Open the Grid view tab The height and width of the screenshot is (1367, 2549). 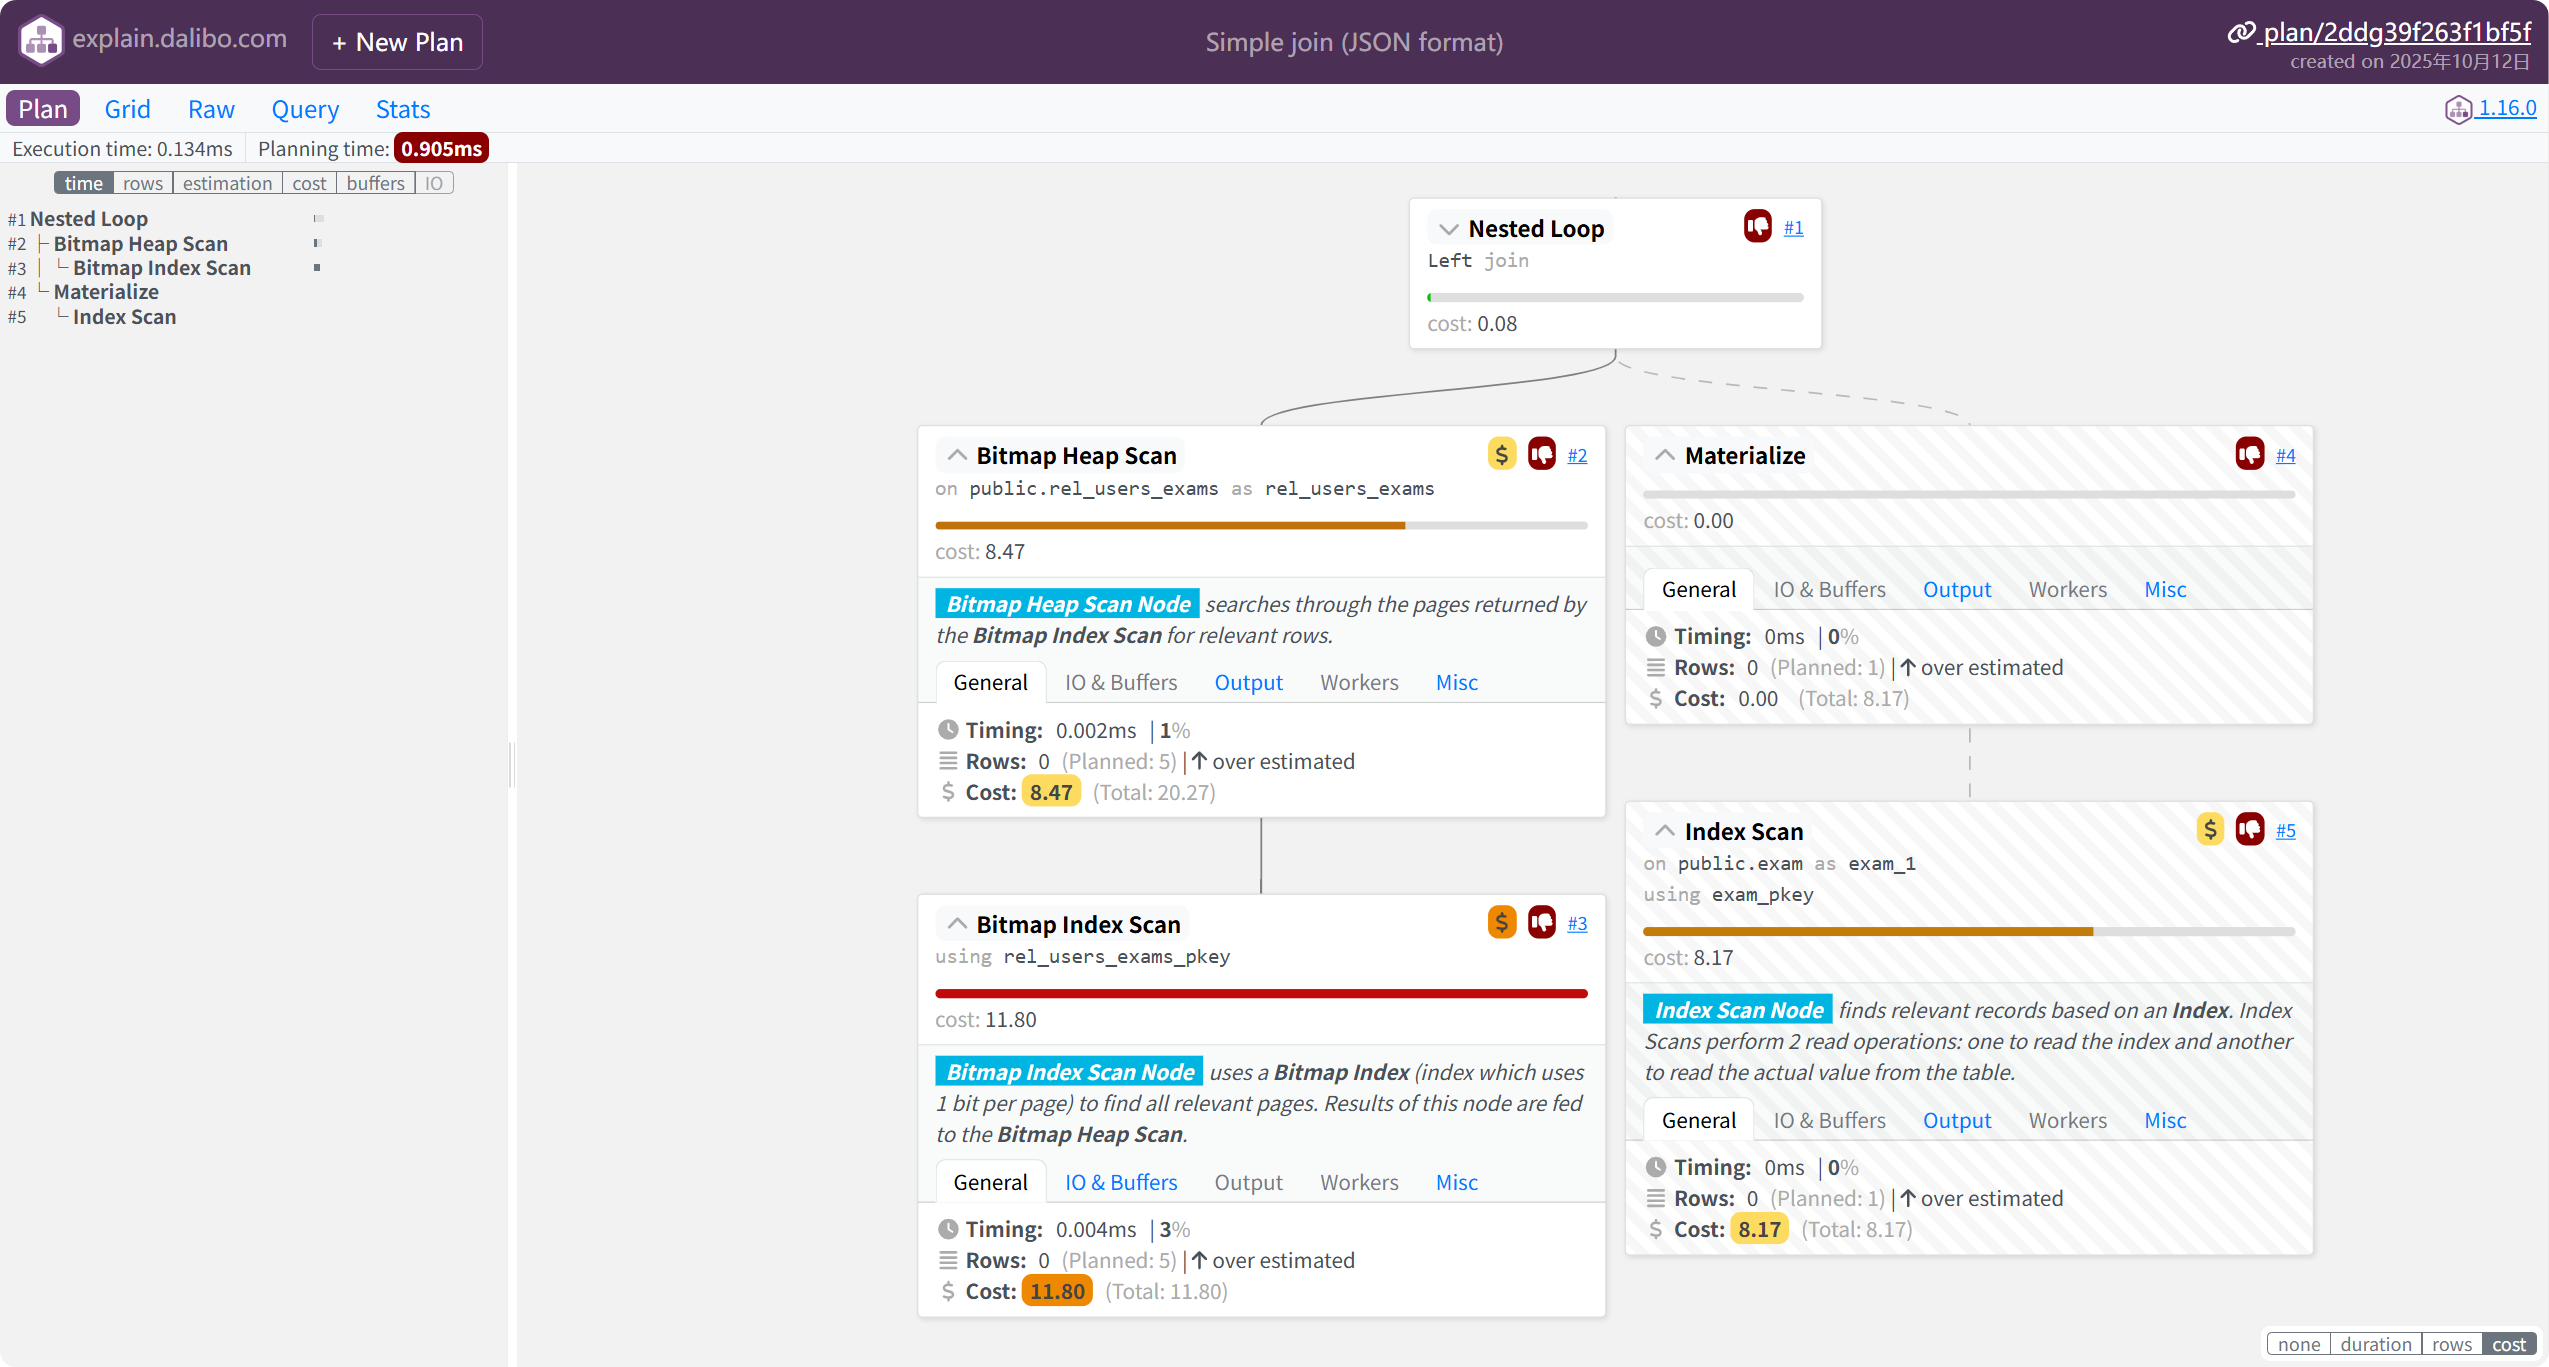click(x=127, y=109)
